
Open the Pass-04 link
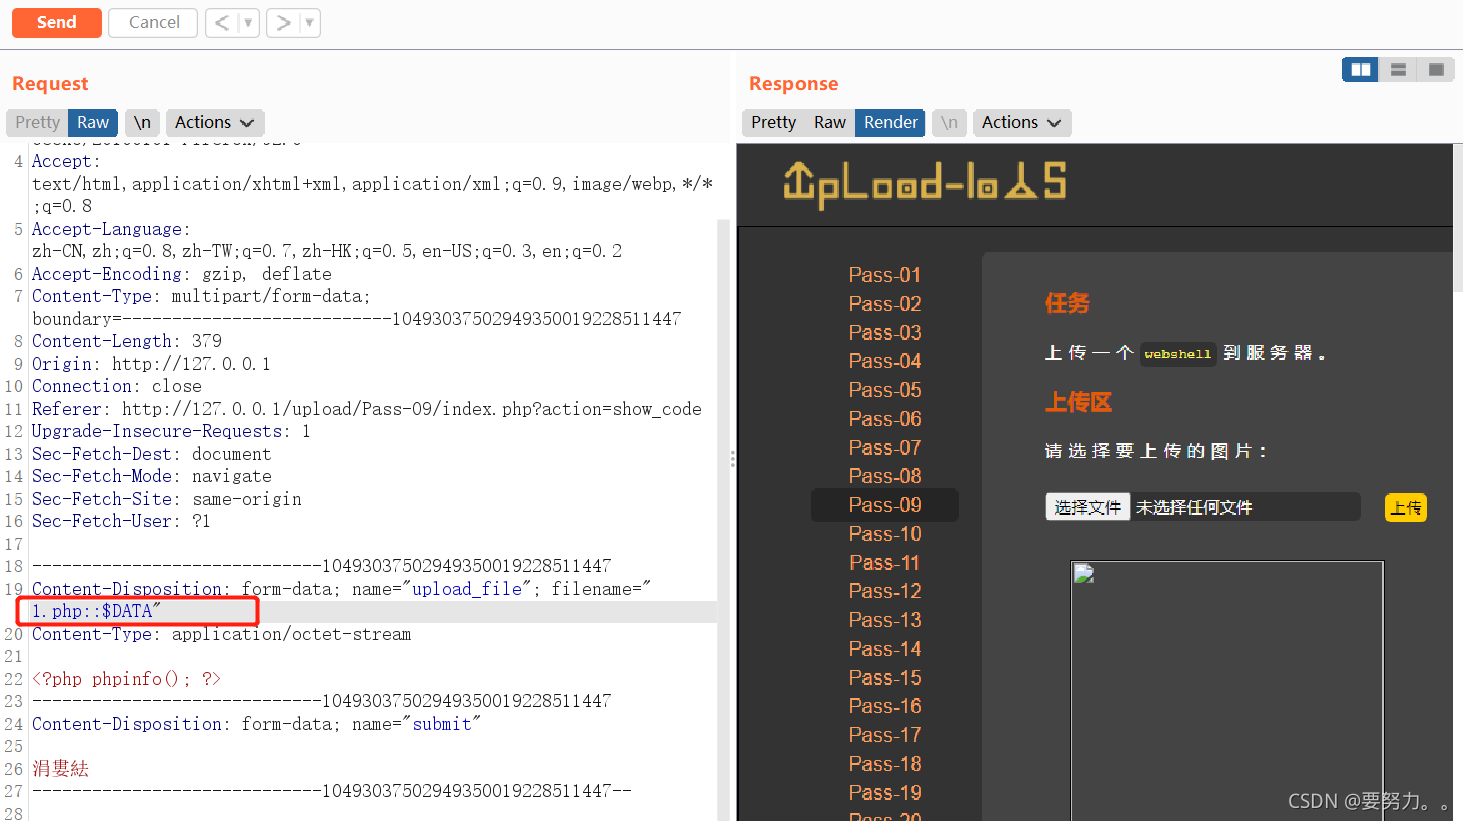coord(885,361)
